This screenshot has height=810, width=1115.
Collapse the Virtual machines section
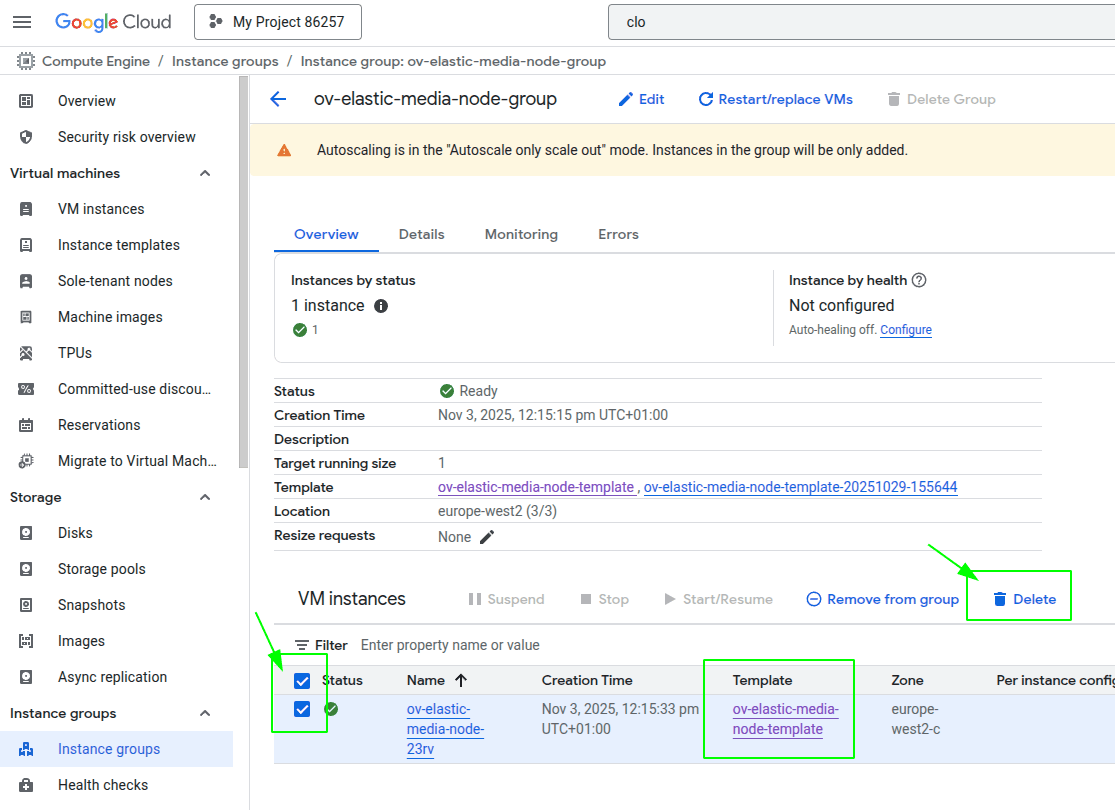pyautogui.click(x=204, y=173)
